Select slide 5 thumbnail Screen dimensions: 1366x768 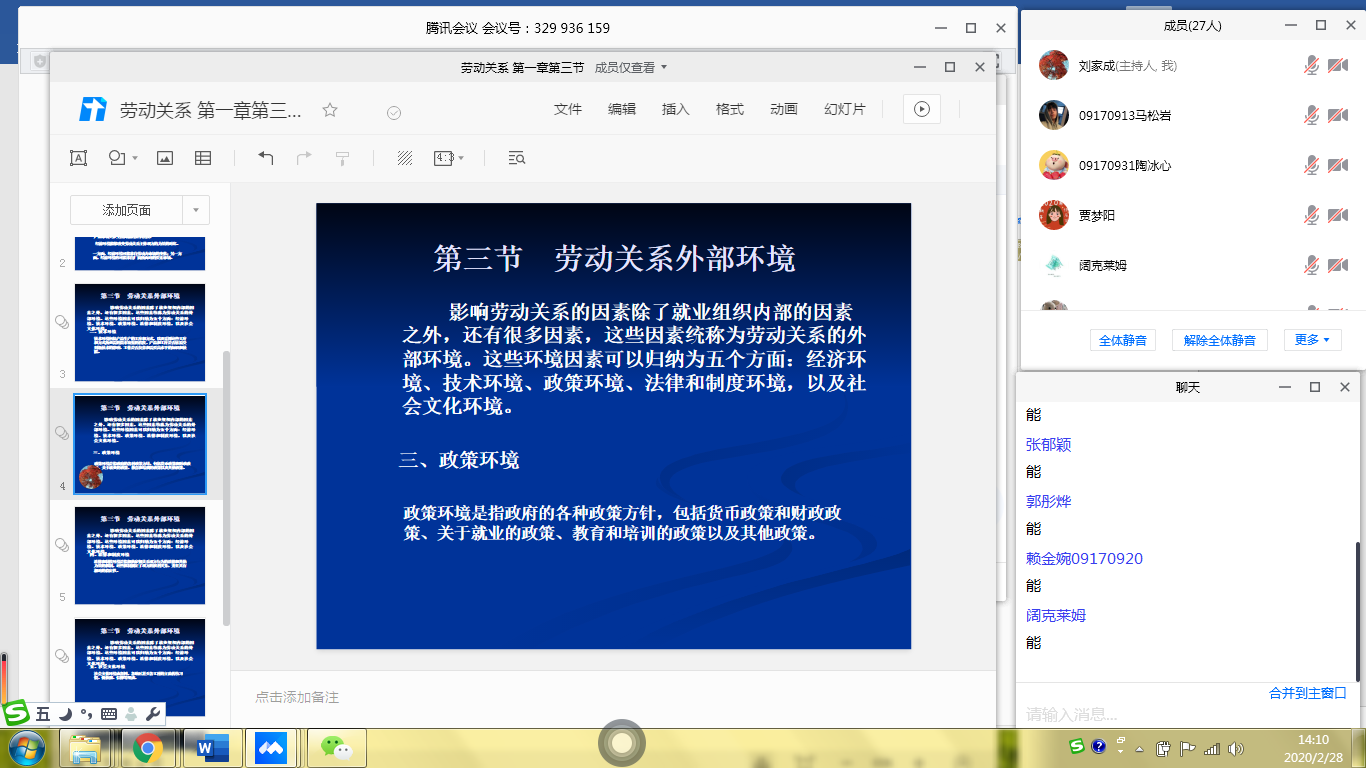pyautogui.click(x=140, y=556)
